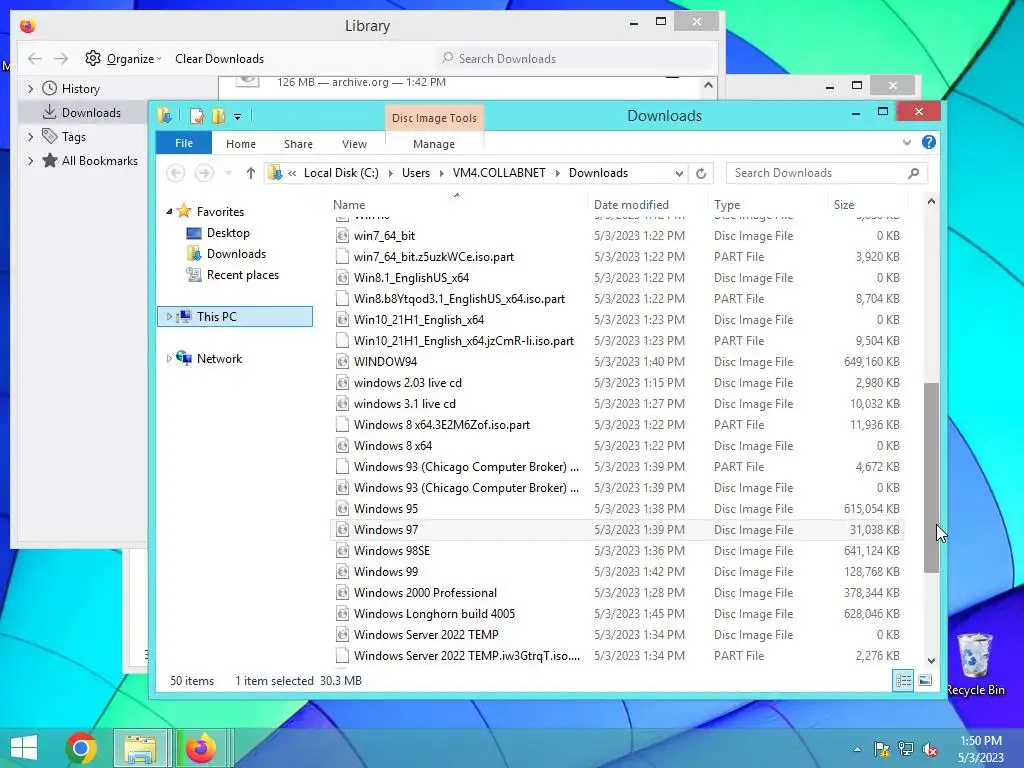The image size is (1024, 768).
Task: Open Google Chrome from taskbar
Action: (x=81, y=748)
